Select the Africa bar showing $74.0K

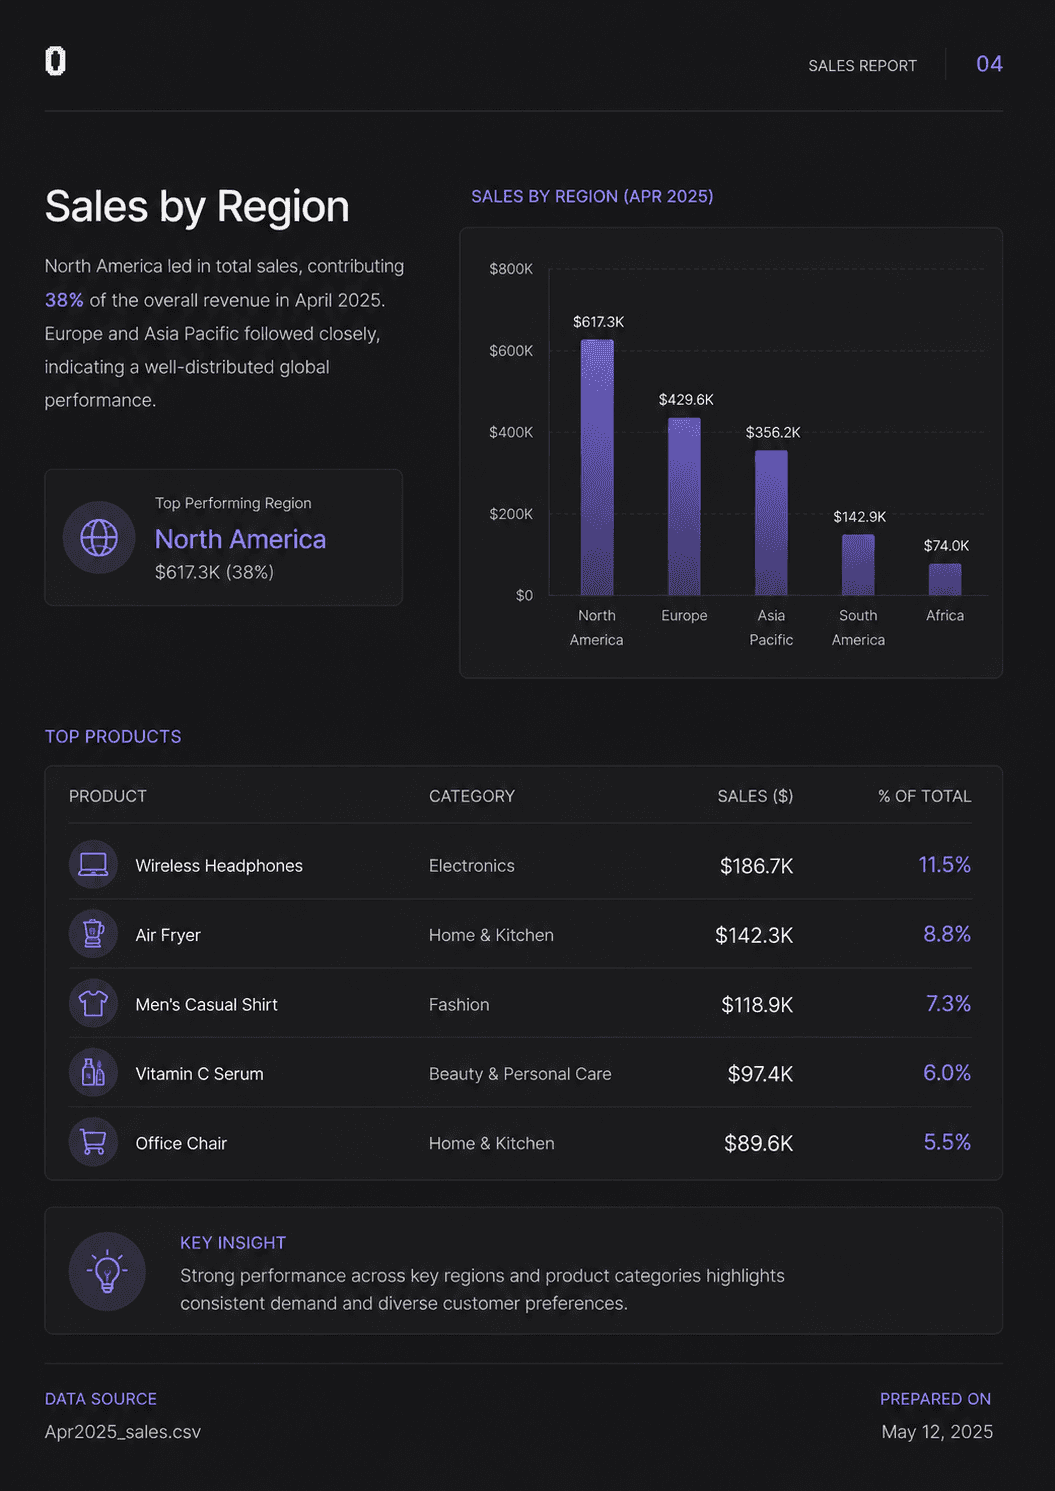(945, 579)
